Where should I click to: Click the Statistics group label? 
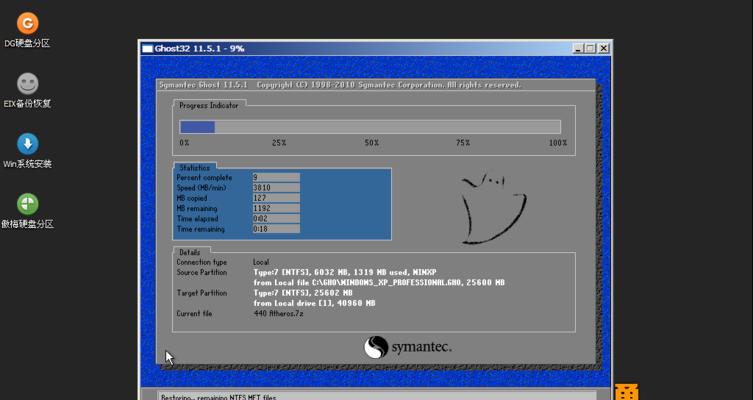coord(194,168)
